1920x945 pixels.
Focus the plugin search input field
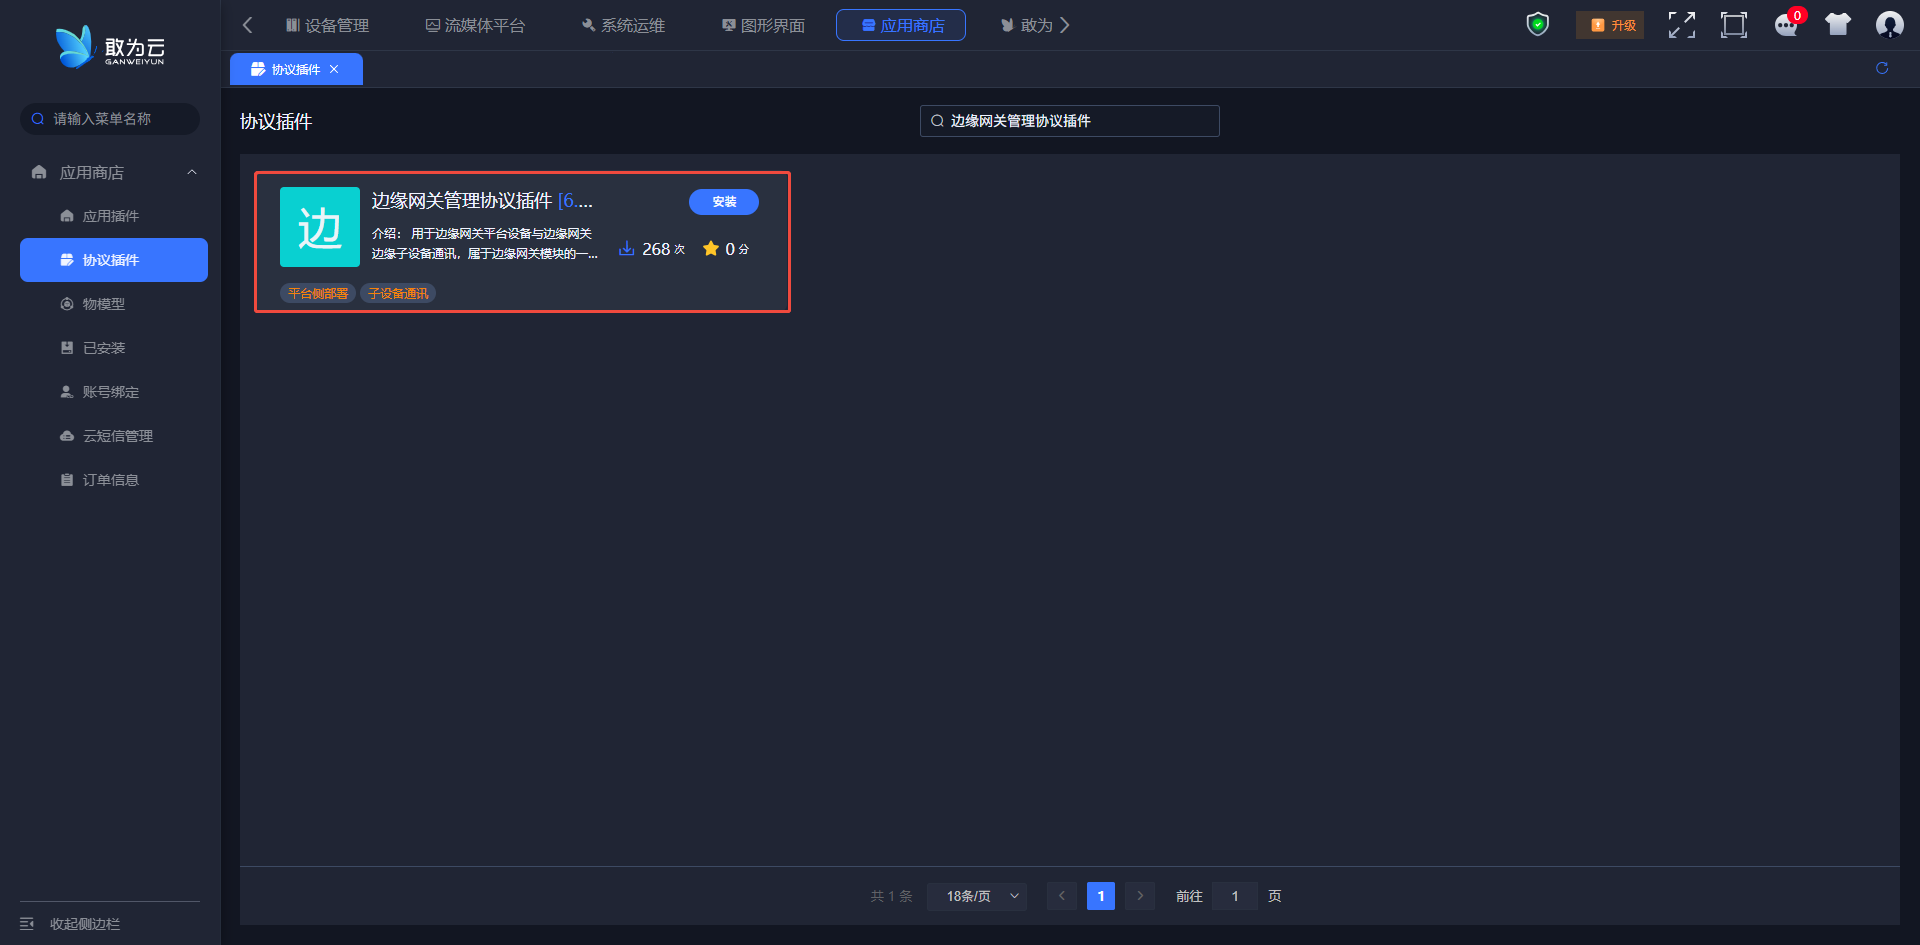point(1070,121)
